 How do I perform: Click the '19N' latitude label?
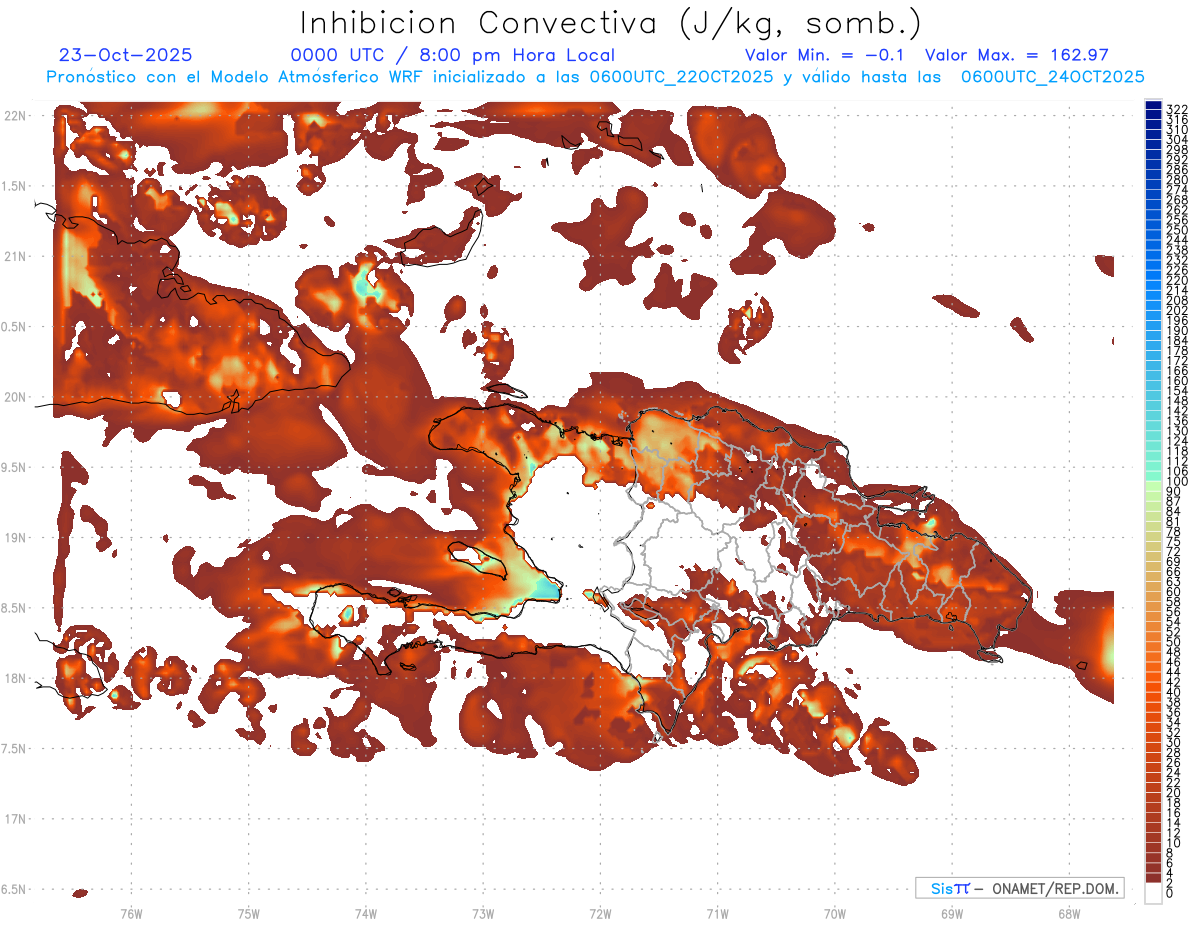(15, 538)
